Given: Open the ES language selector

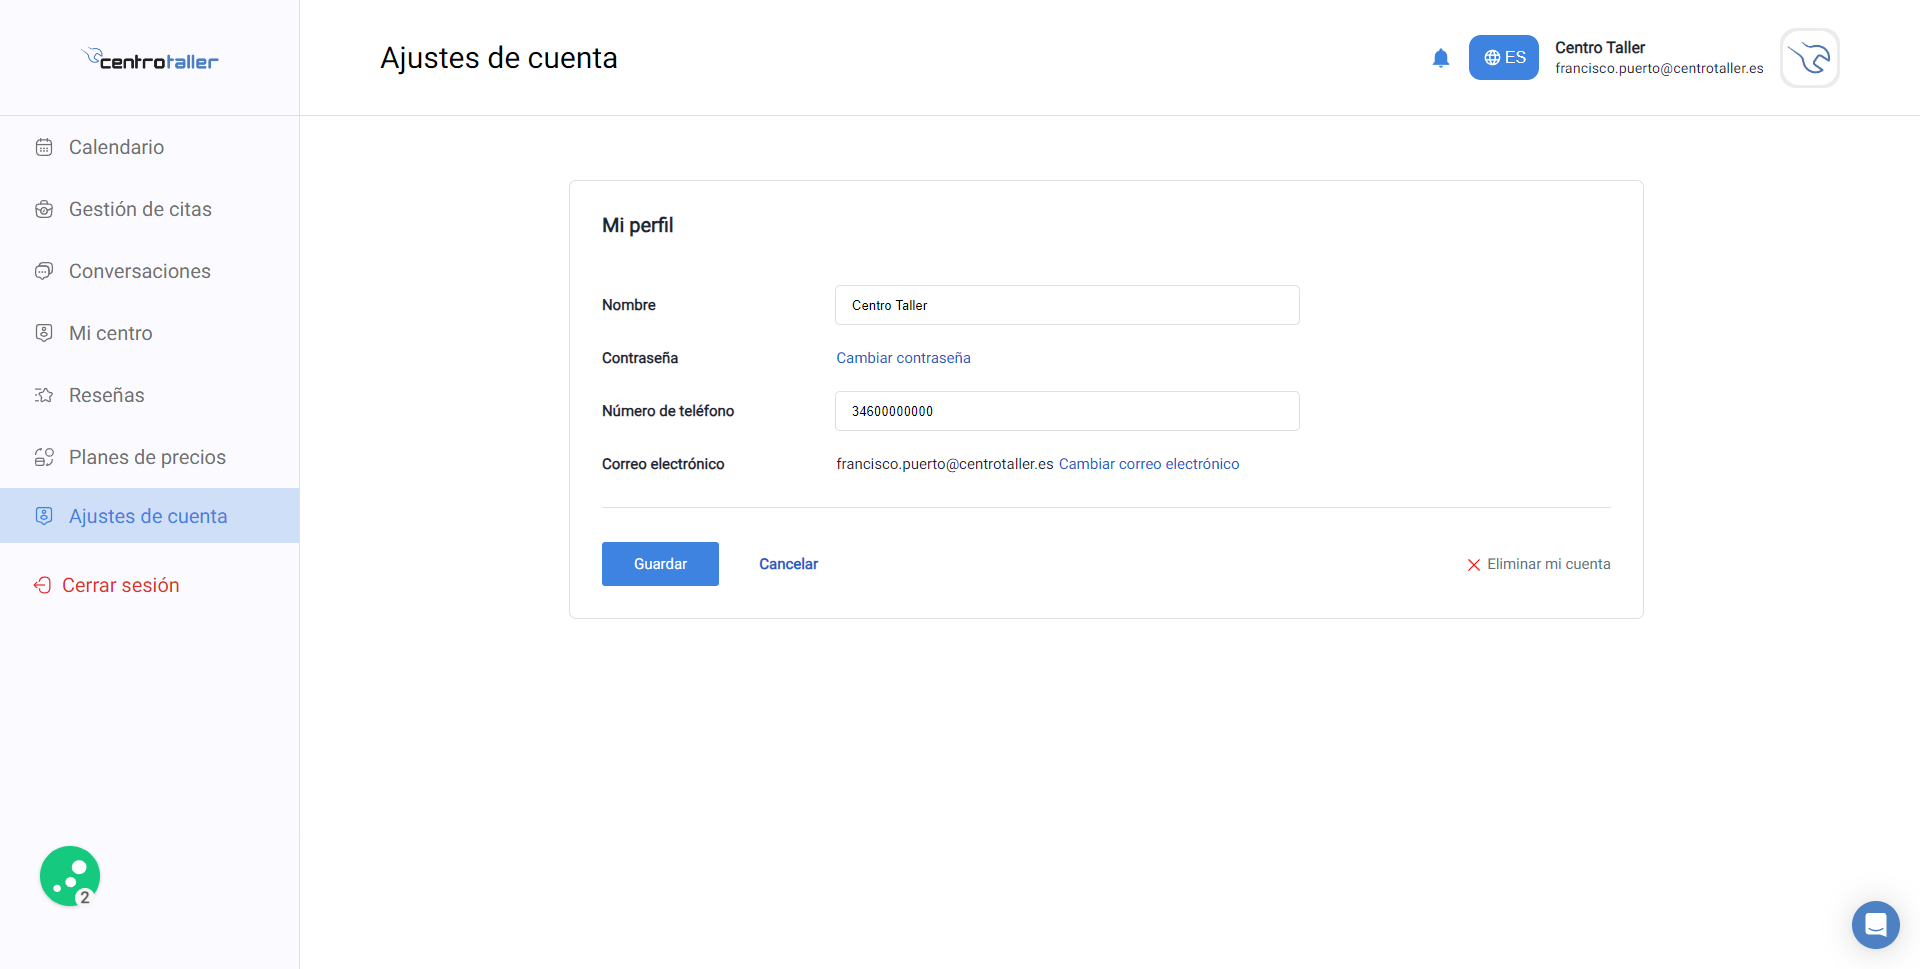Looking at the screenshot, I should click(x=1503, y=57).
